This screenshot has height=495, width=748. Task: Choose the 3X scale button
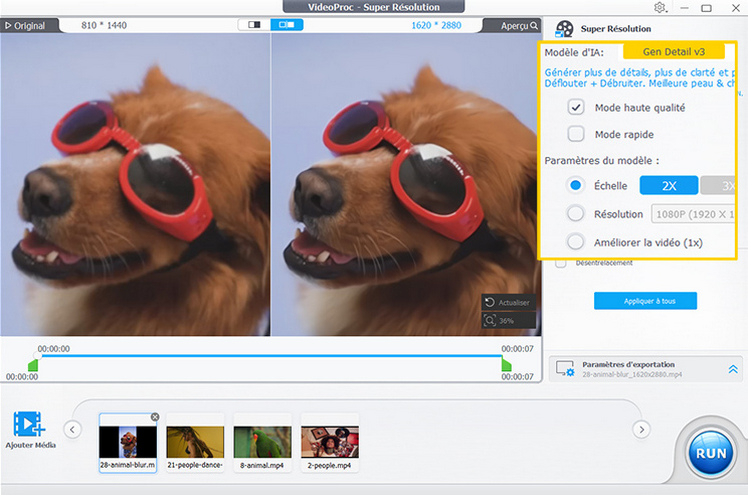click(718, 186)
